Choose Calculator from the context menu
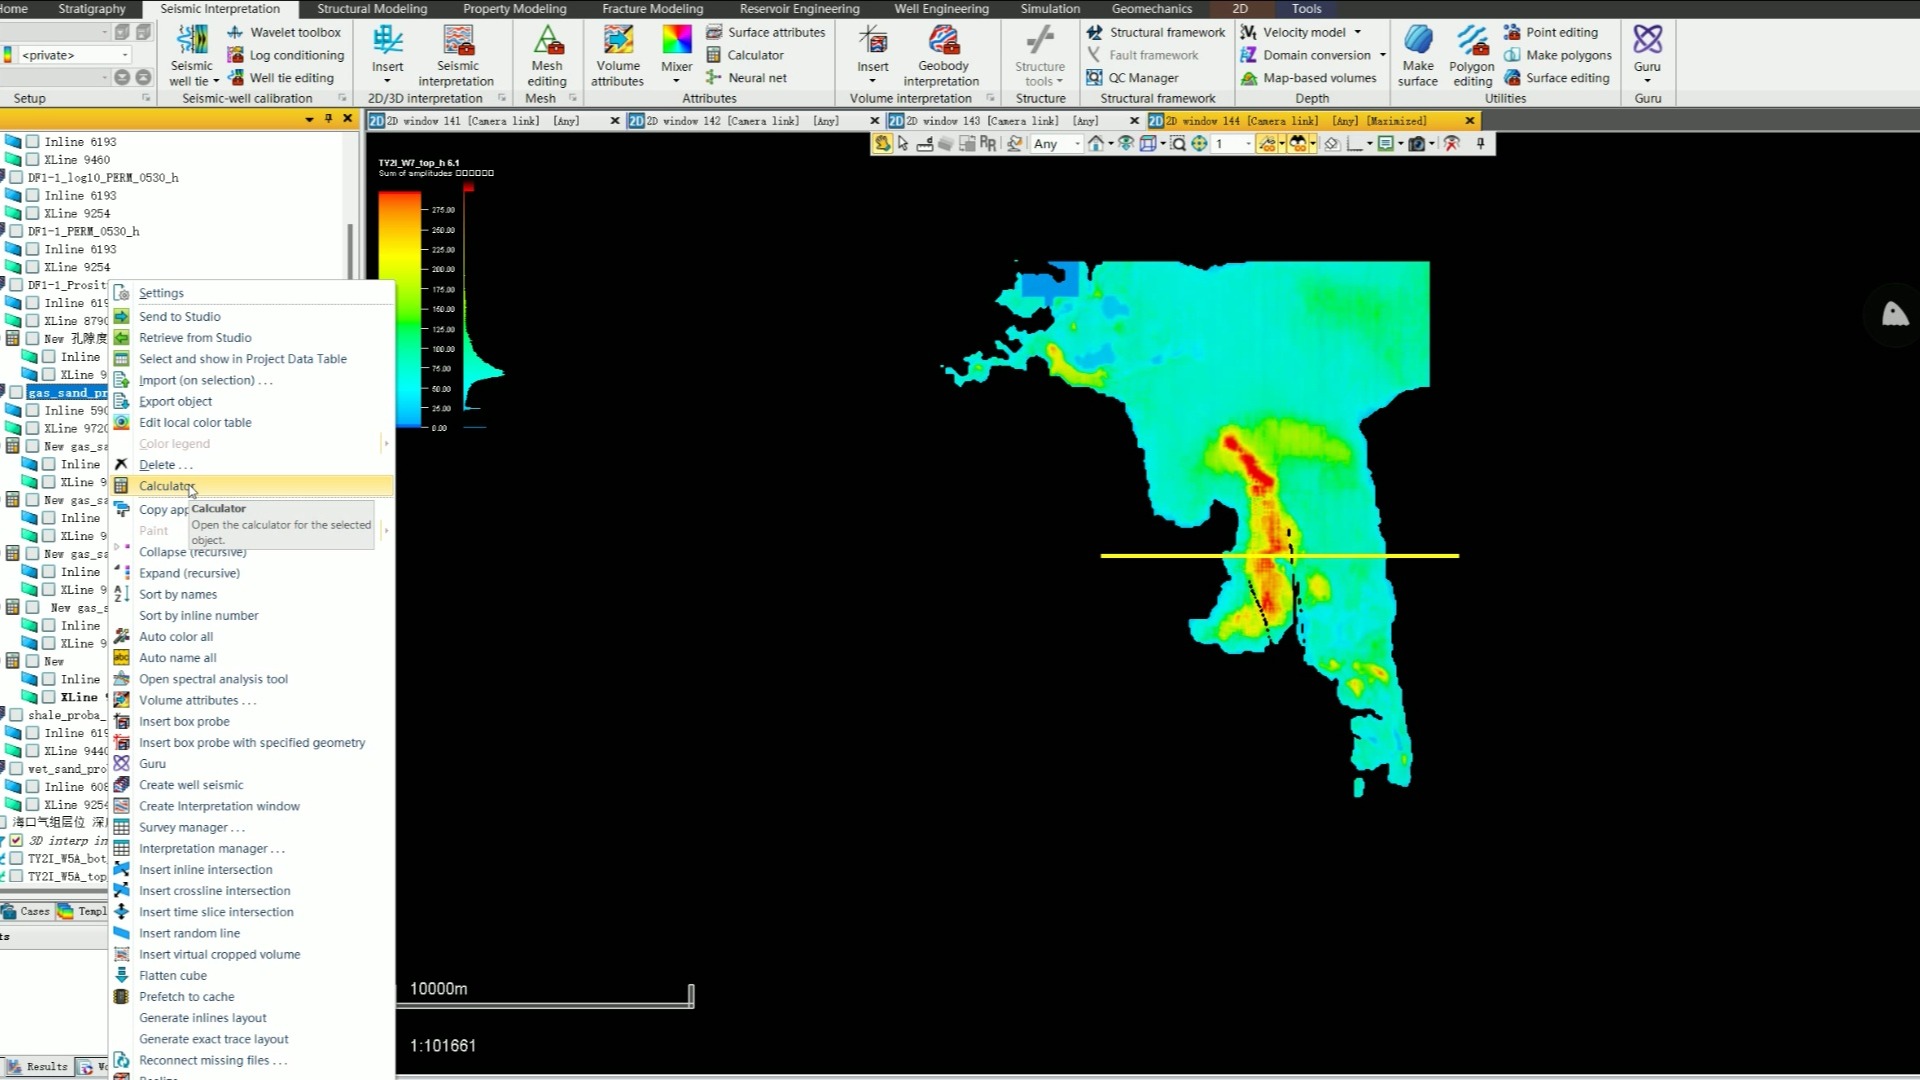 pyautogui.click(x=252, y=486)
